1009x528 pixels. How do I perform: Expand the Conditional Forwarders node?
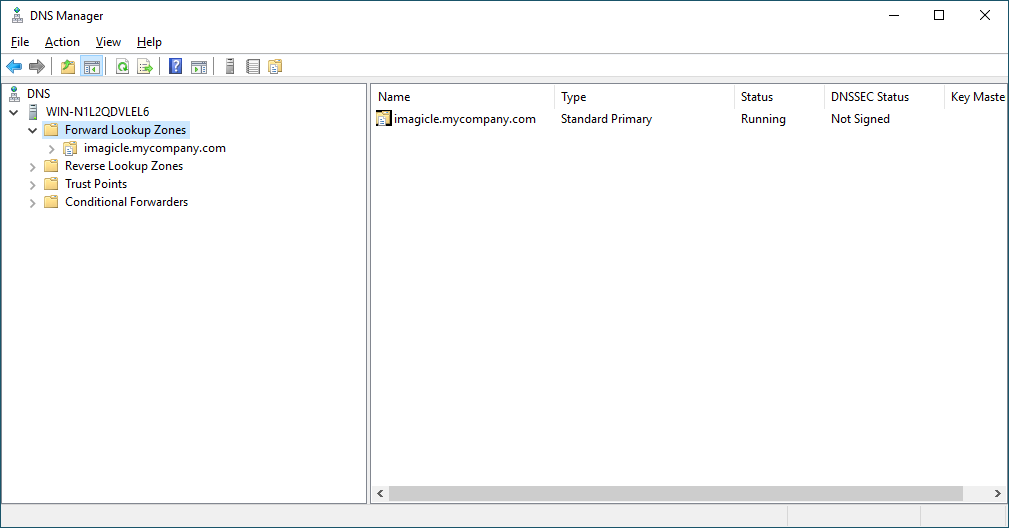(33, 202)
